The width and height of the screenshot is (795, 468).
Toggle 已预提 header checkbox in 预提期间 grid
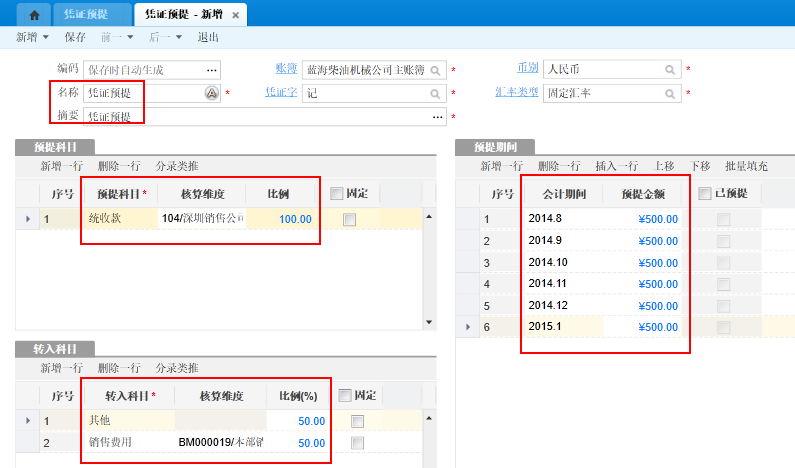click(705, 193)
